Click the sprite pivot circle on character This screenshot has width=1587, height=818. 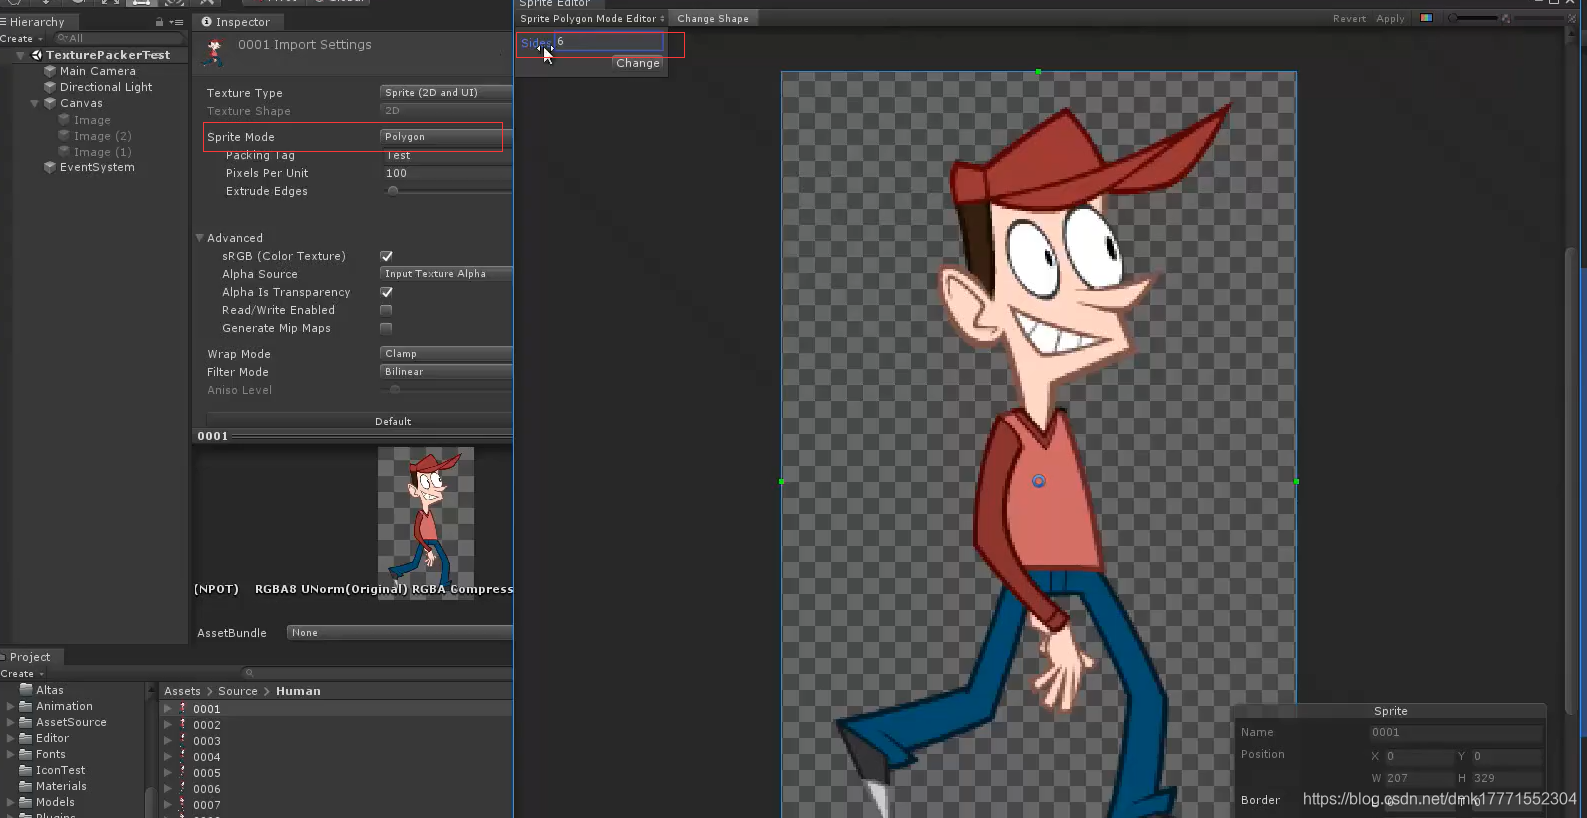1039,482
